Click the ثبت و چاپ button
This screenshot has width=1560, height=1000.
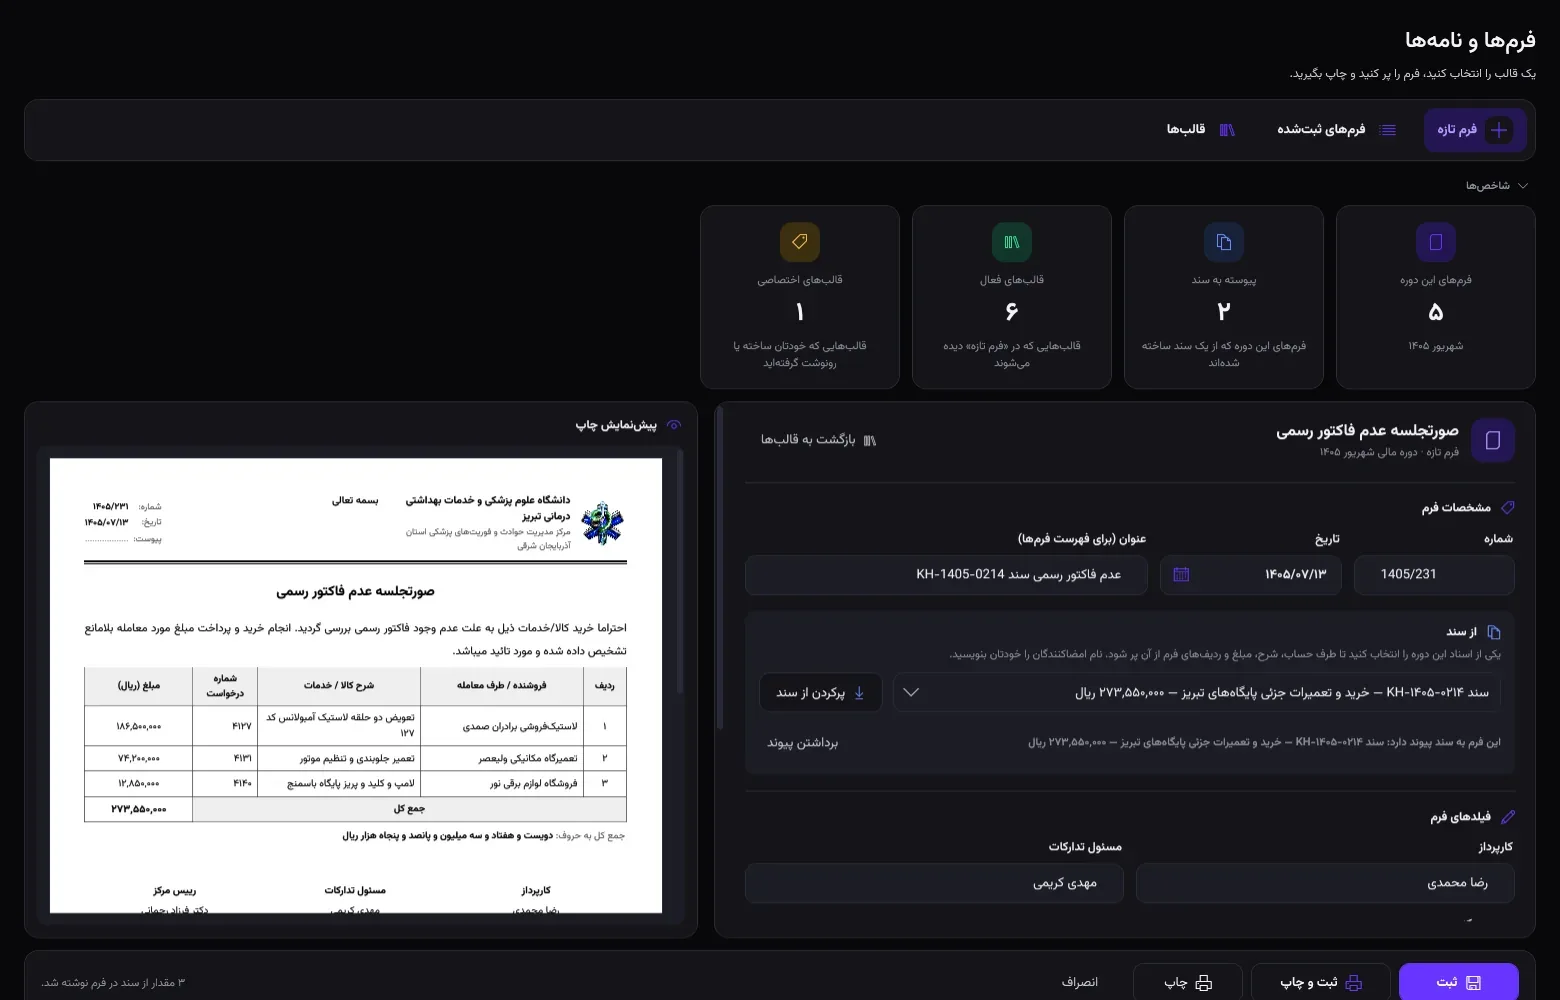pos(1321,982)
